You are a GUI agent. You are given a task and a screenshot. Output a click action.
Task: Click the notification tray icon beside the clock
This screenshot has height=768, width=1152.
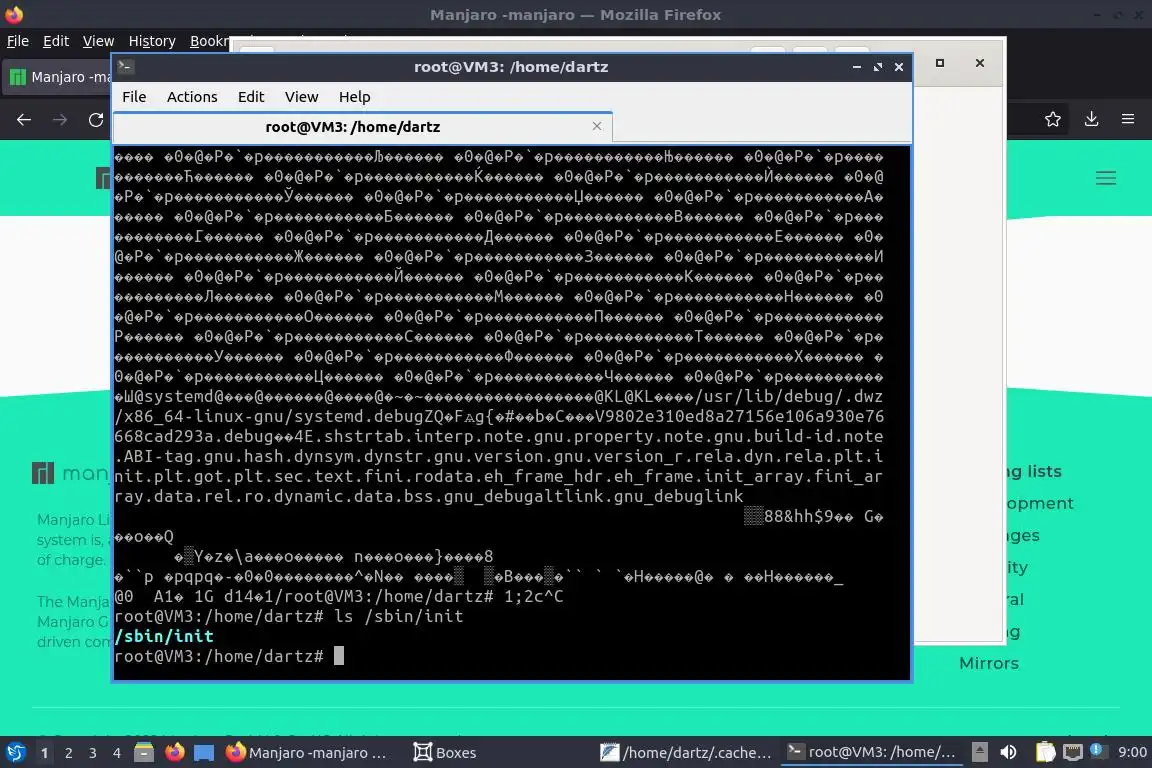(x=1097, y=750)
